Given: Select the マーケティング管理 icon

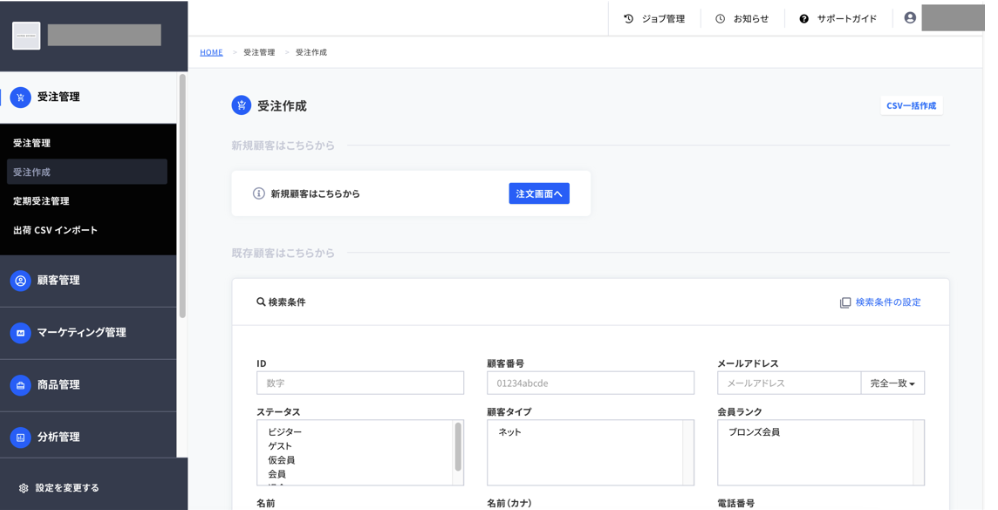Looking at the screenshot, I should [20, 332].
